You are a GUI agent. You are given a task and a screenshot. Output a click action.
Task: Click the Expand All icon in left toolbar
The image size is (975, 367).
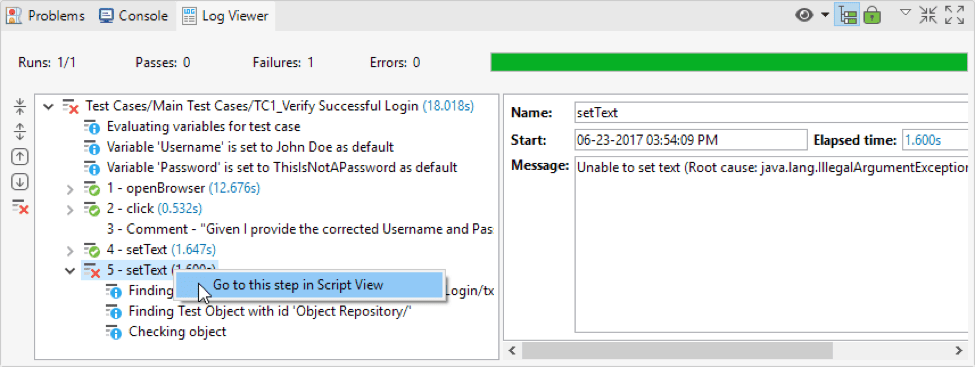point(20,132)
